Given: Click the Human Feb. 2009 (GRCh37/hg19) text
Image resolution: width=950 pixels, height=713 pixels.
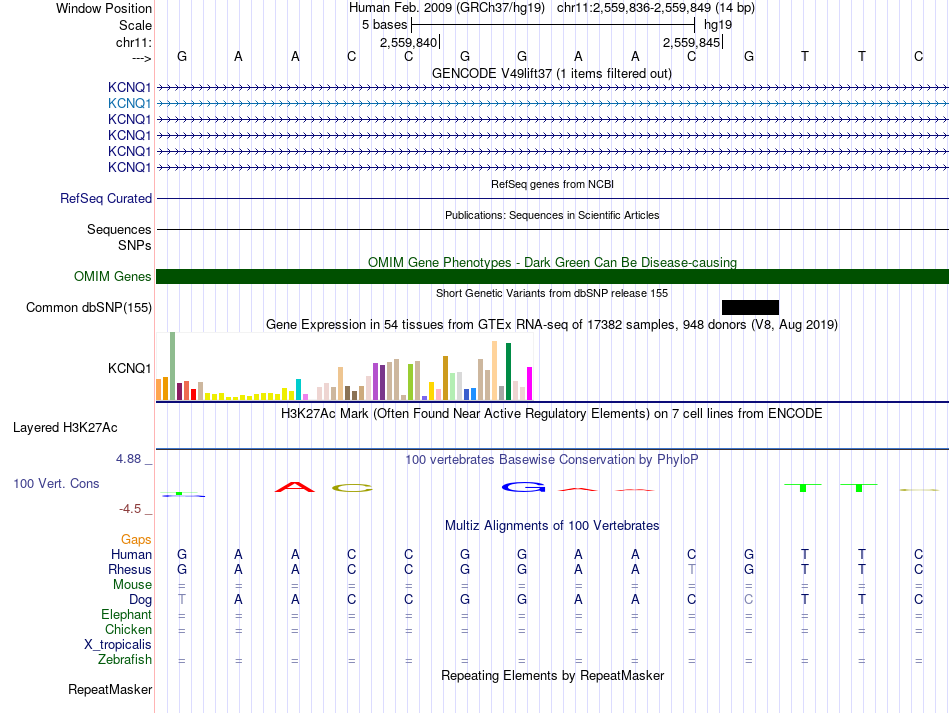Looking at the screenshot, I should (447, 8).
